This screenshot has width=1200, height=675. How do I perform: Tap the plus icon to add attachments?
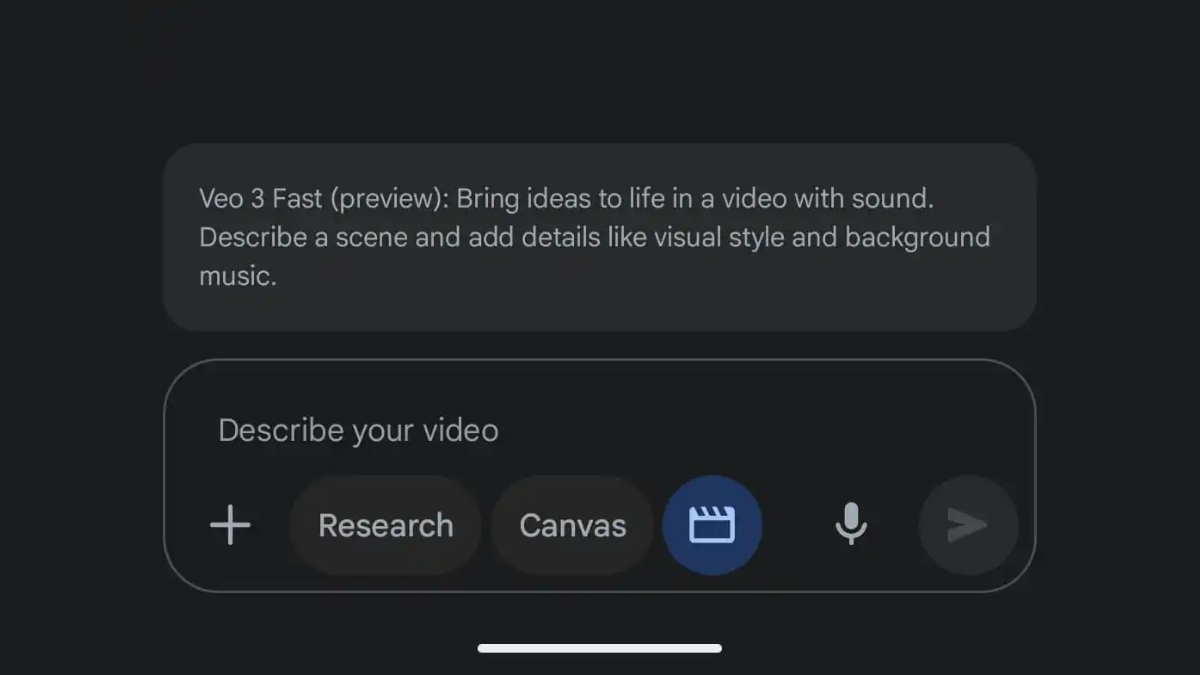(x=230, y=525)
